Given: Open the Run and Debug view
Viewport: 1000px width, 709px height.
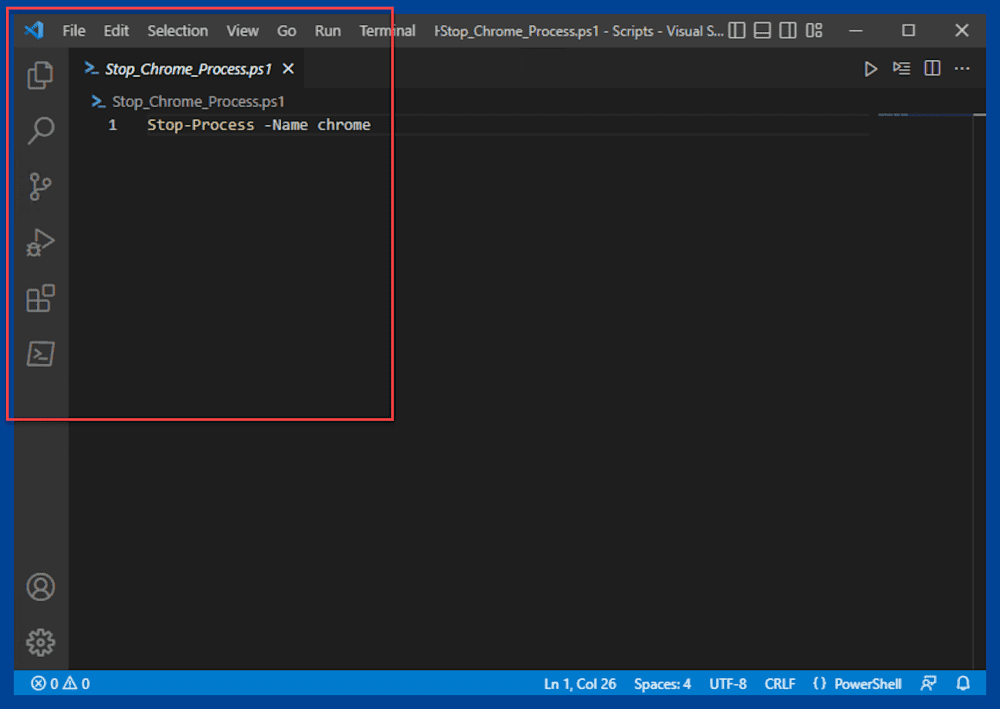Looking at the screenshot, I should click(41, 242).
